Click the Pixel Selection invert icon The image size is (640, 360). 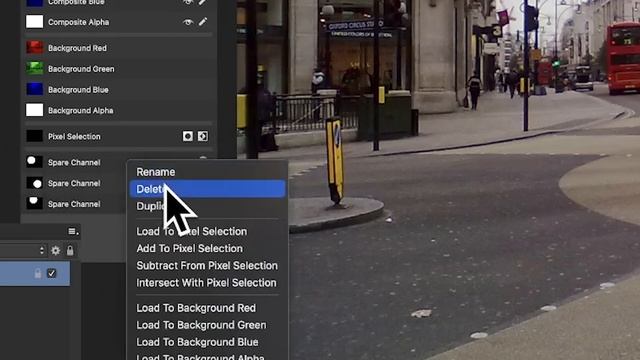(x=203, y=136)
